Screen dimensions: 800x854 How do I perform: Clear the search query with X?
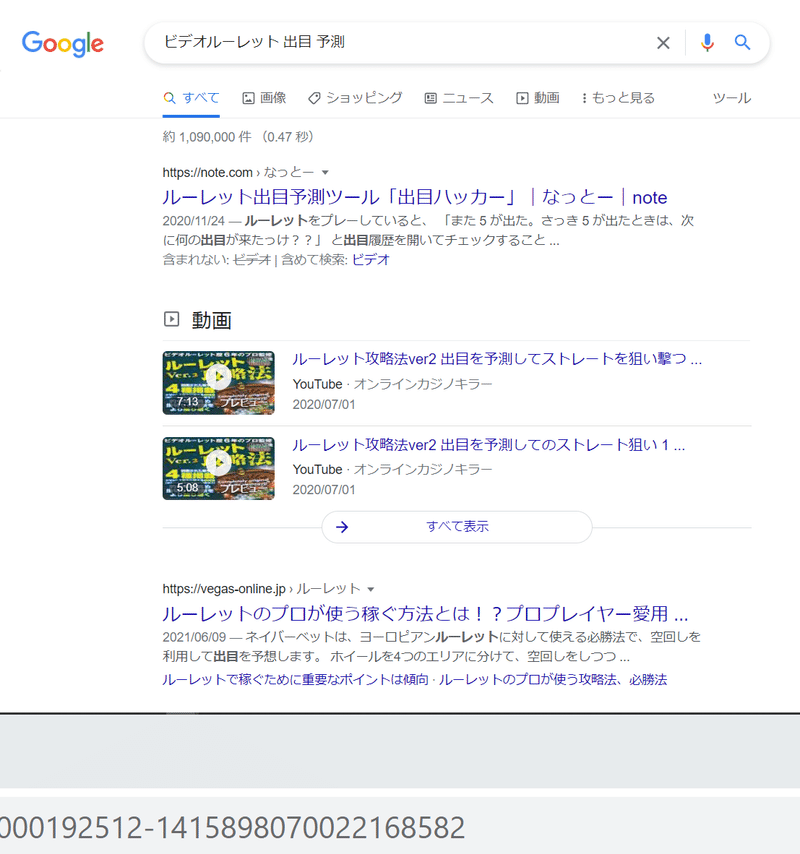click(x=663, y=43)
